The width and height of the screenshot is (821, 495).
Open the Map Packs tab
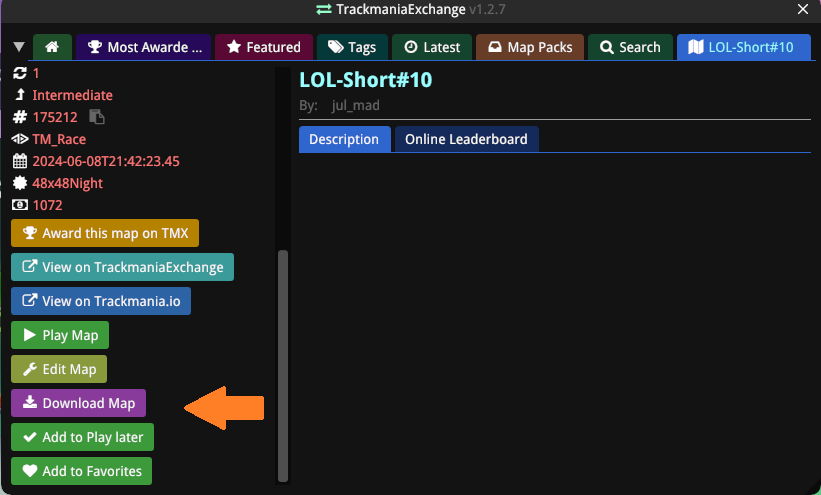[x=529, y=47]
